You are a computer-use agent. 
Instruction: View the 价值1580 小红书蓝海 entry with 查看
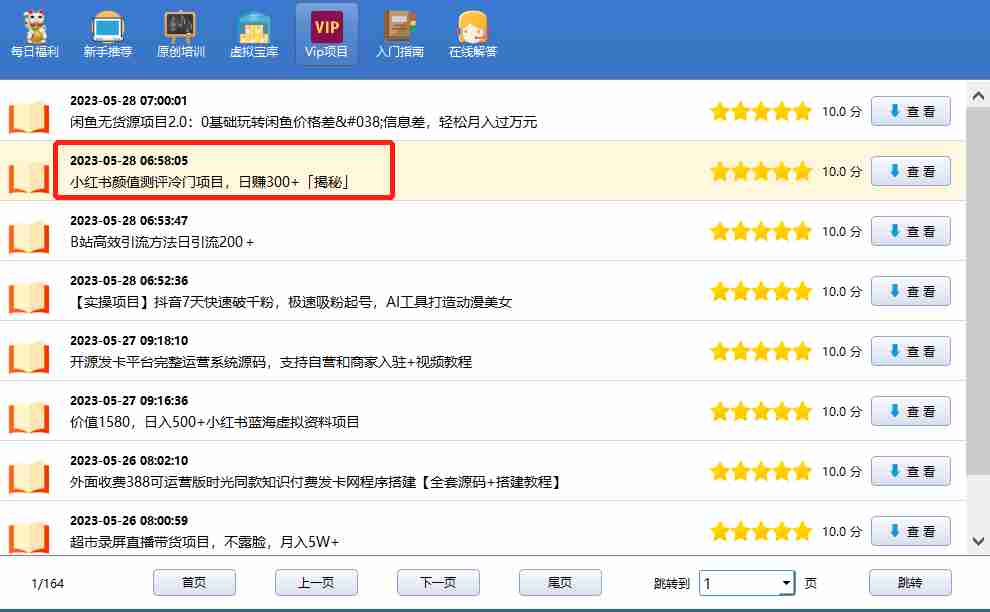pyautogui.click(x=910, y=411)
